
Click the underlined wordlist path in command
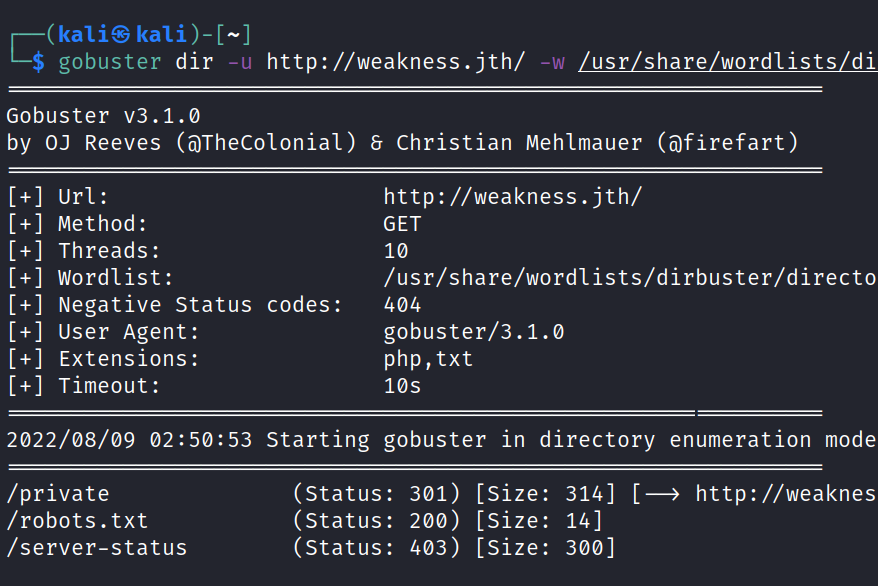727,61
